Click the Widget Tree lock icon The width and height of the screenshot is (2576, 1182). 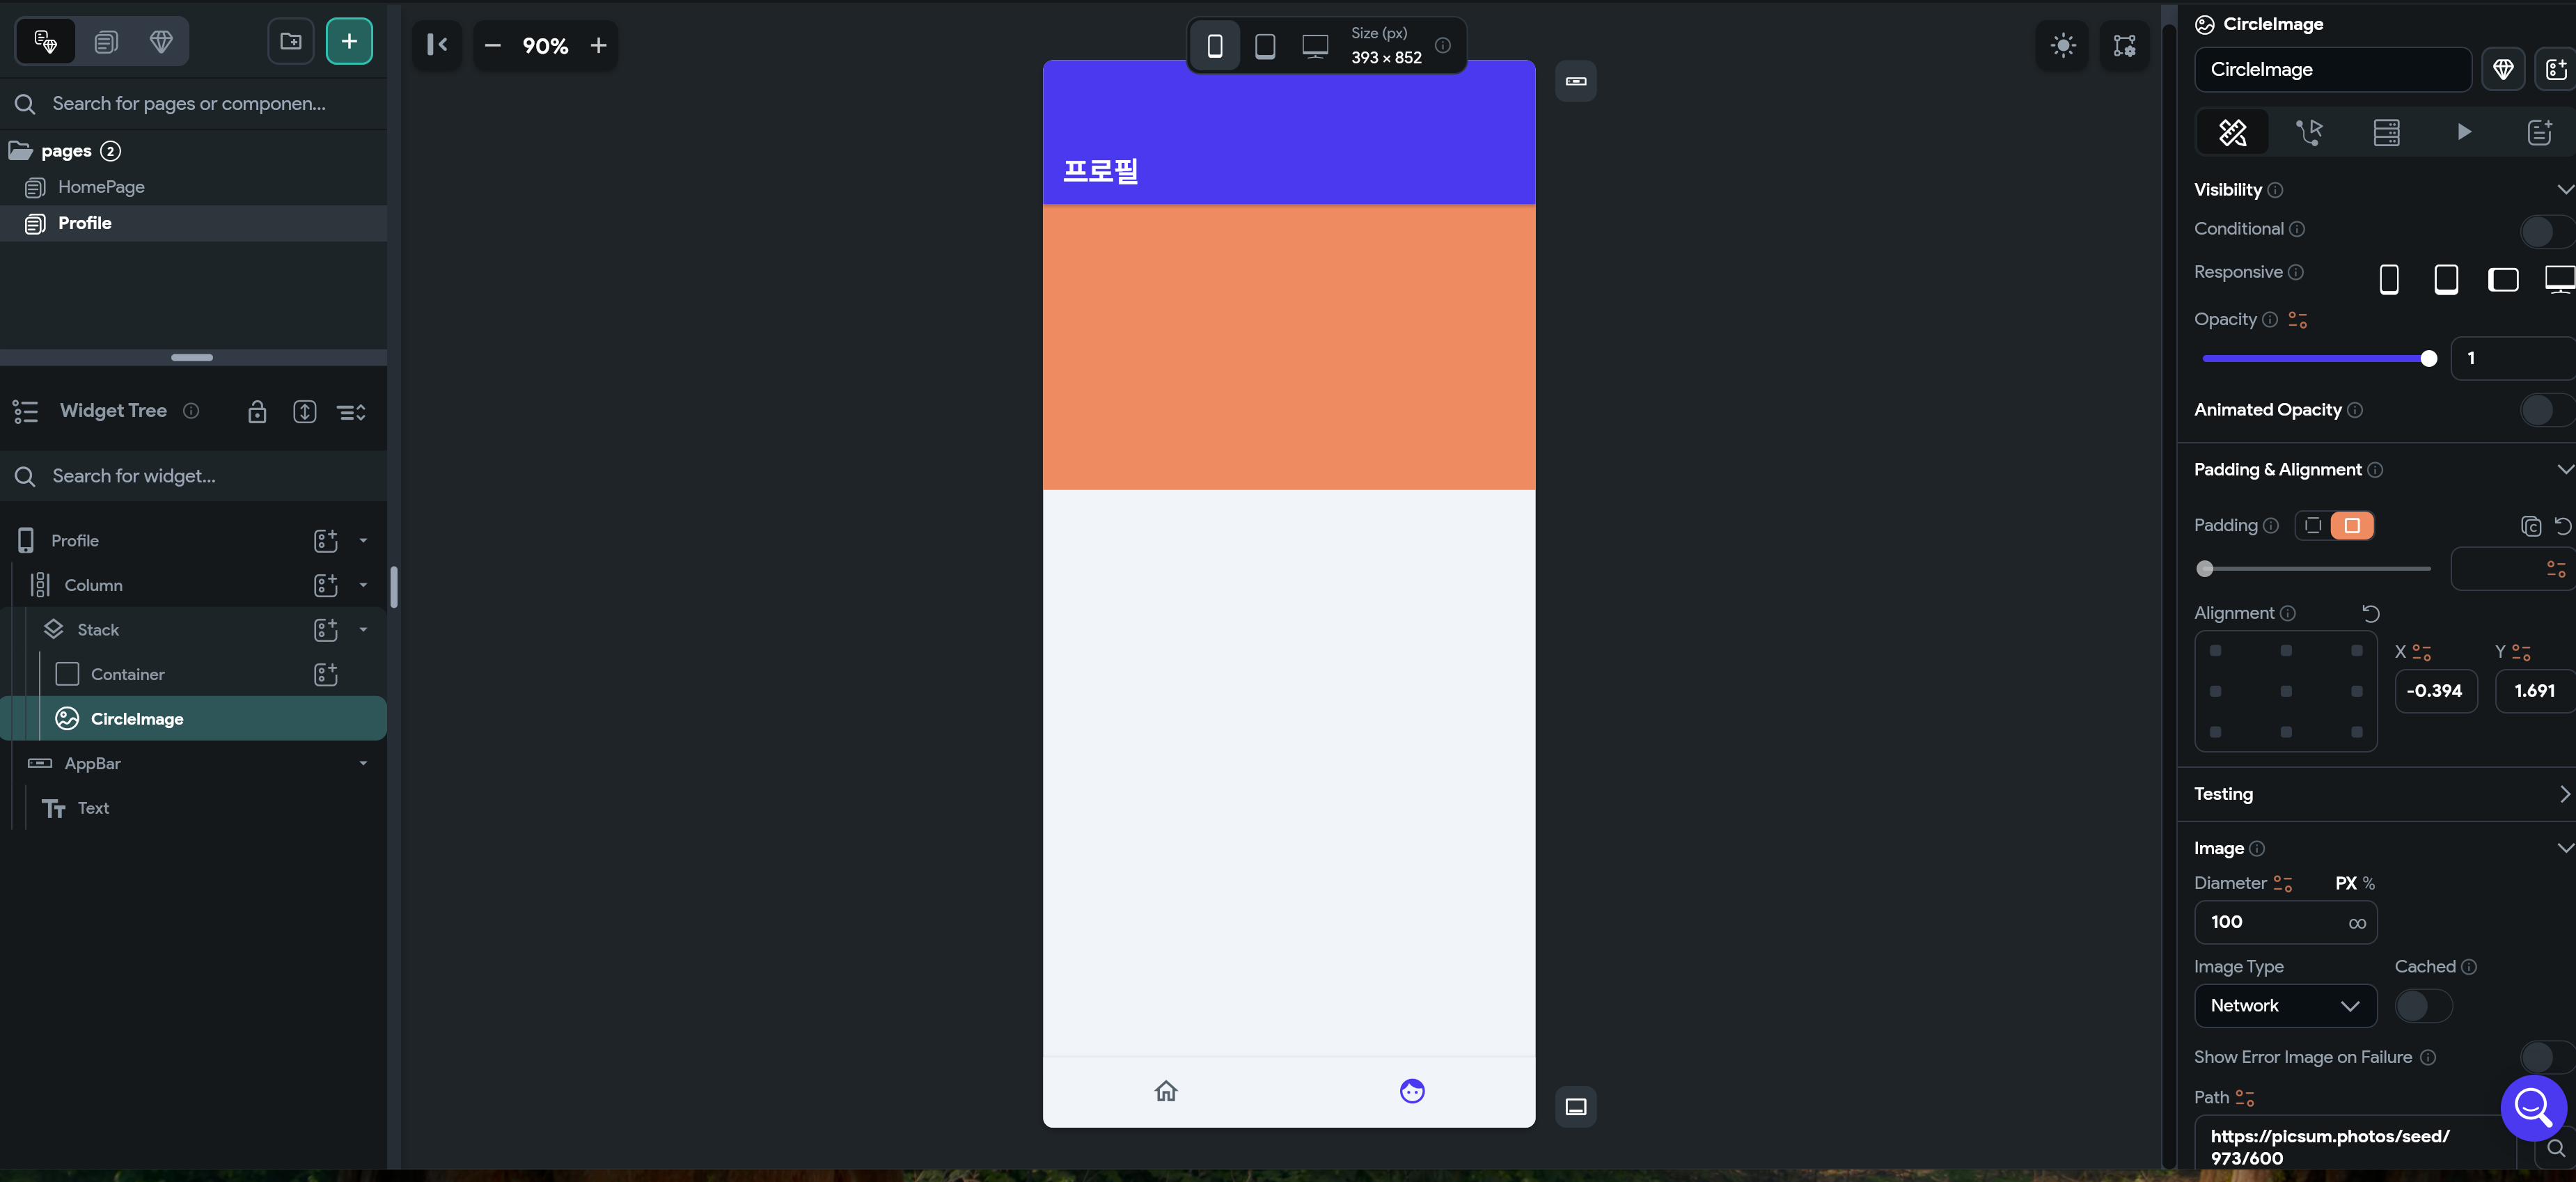point(257,412)
